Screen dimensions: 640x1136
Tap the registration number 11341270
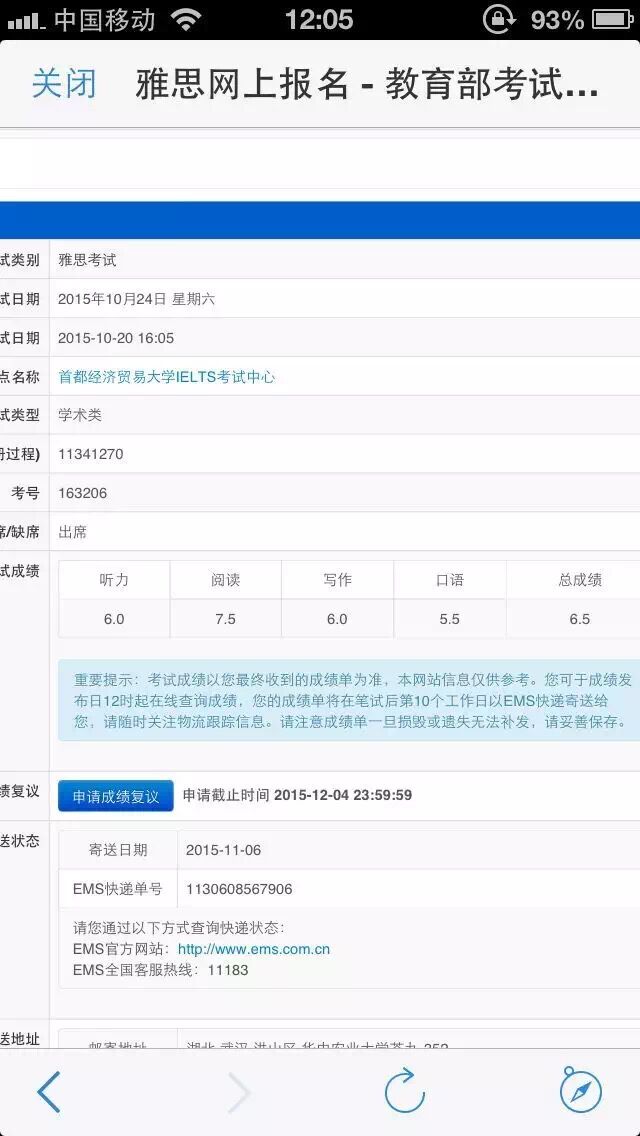pos(91,454)
